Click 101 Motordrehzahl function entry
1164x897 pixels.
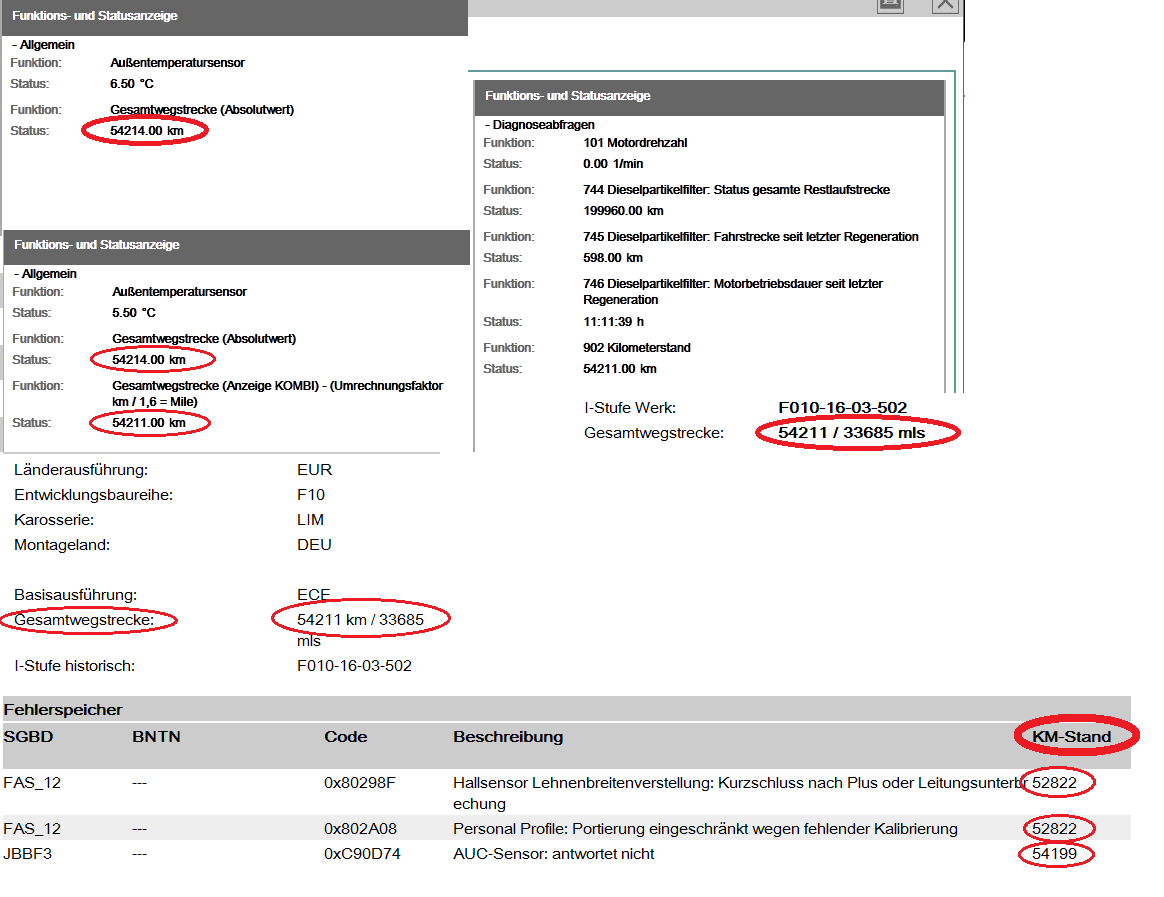click(x=635, y=143)
